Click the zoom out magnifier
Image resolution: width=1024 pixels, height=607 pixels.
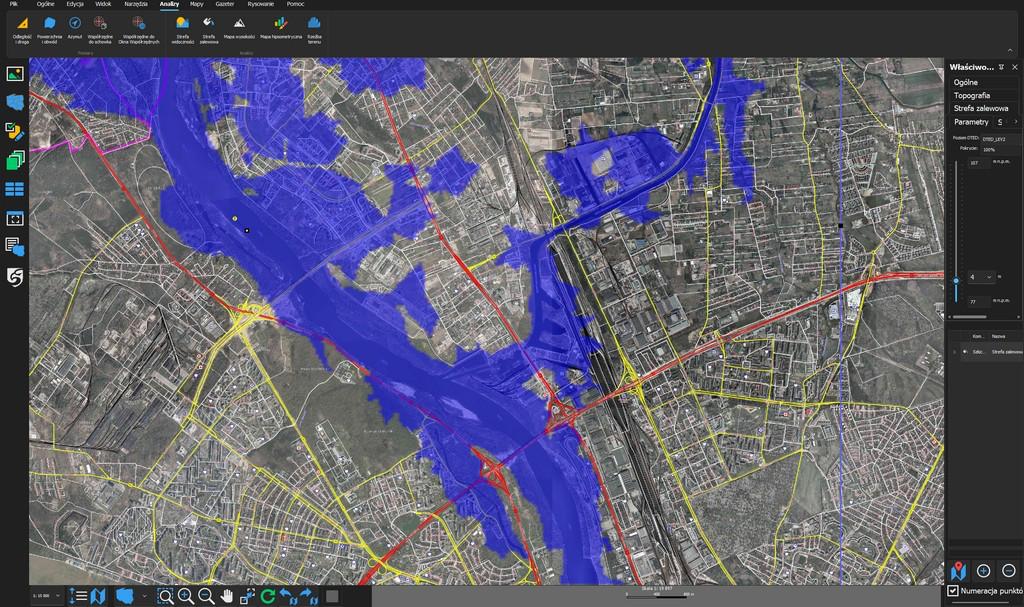pyautogui.click(x=206, y=596)
